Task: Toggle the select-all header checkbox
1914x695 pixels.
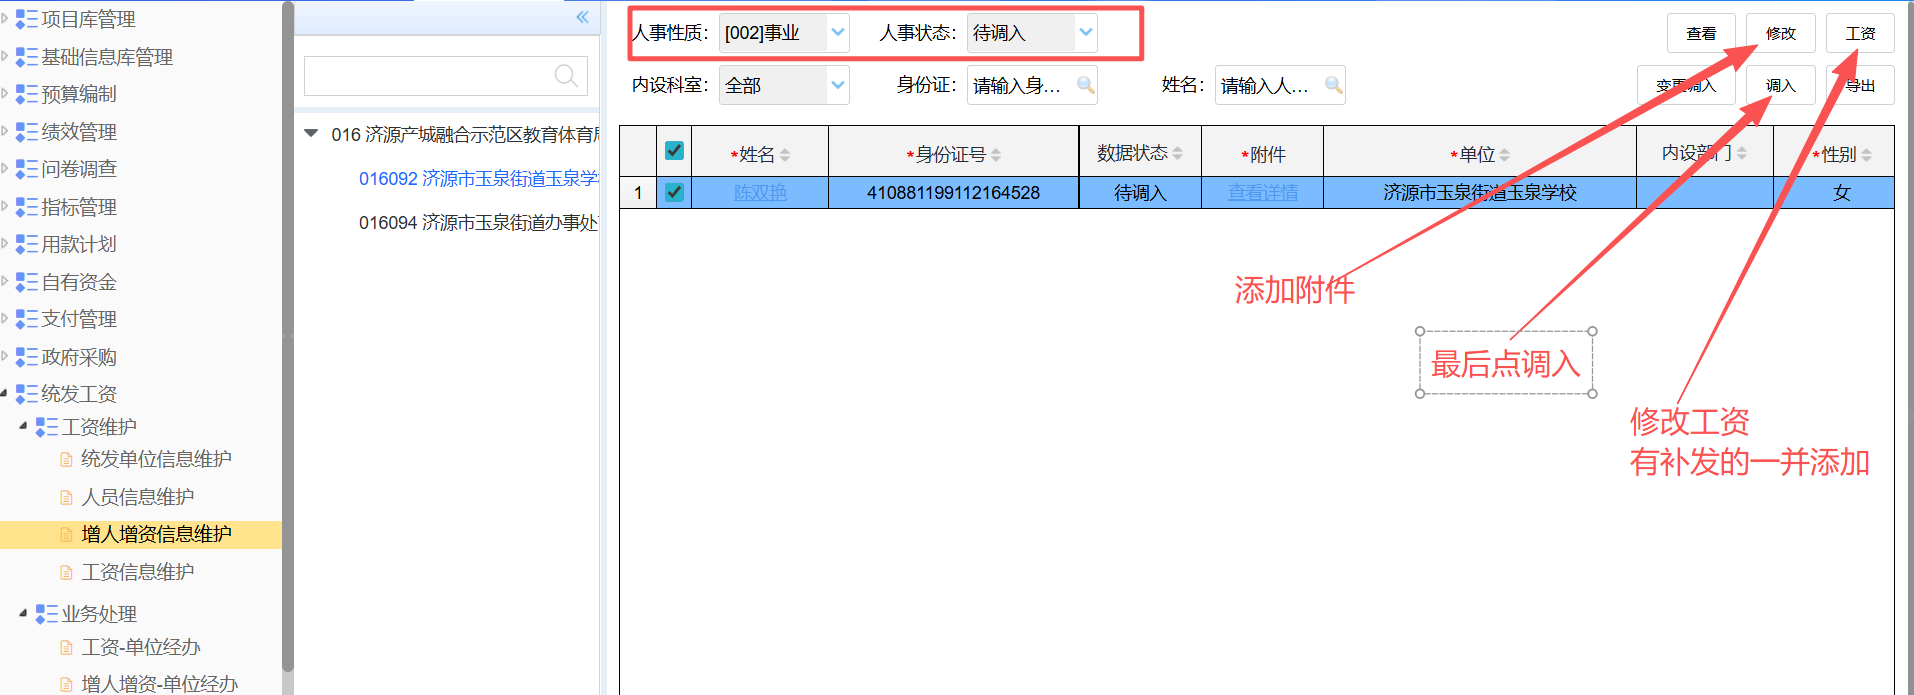Action: [674, 151]
